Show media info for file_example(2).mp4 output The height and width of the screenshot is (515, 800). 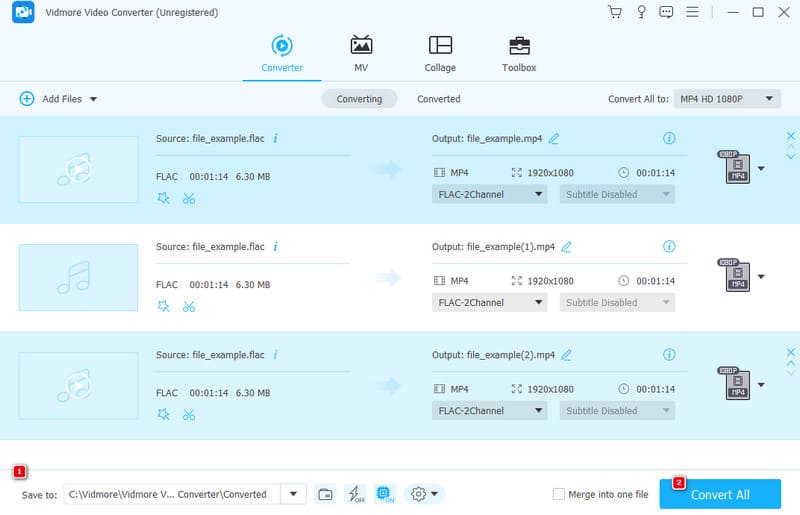coord(669,354)
